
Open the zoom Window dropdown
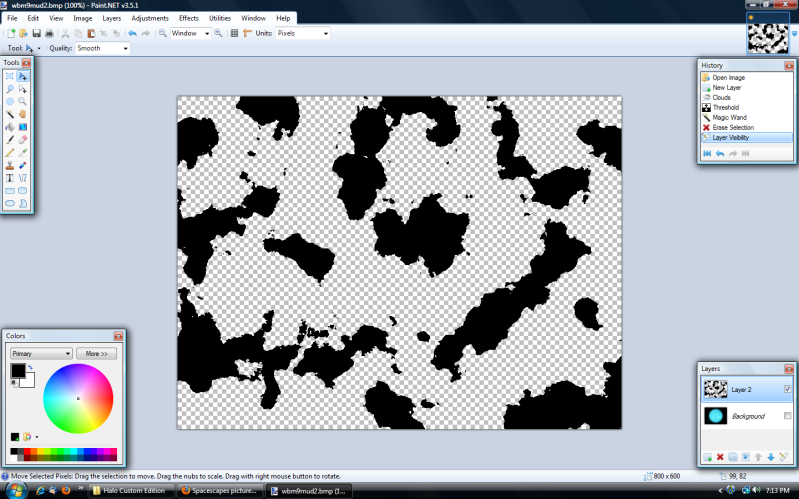[190, 33]
